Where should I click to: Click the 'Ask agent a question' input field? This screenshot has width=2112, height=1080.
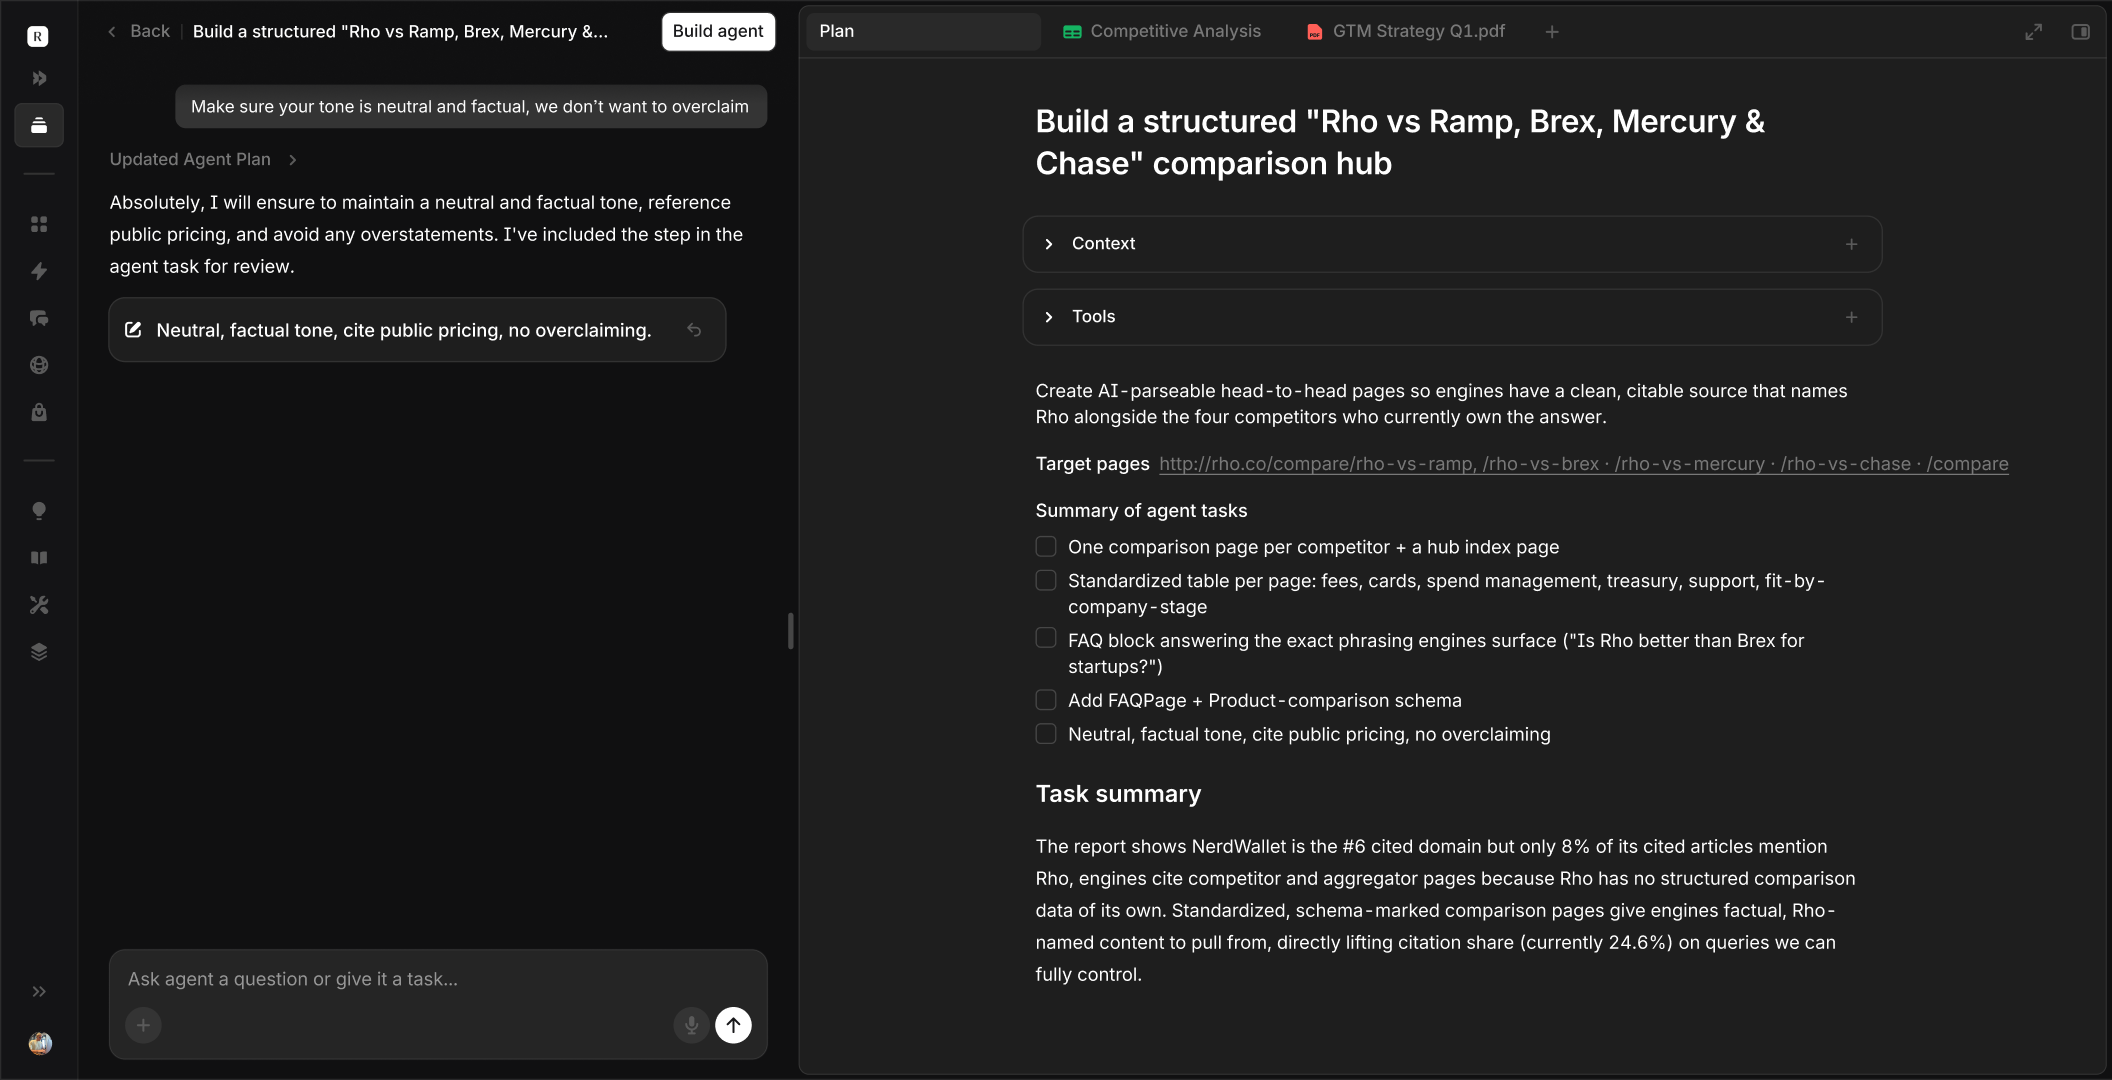click(438, 979)
